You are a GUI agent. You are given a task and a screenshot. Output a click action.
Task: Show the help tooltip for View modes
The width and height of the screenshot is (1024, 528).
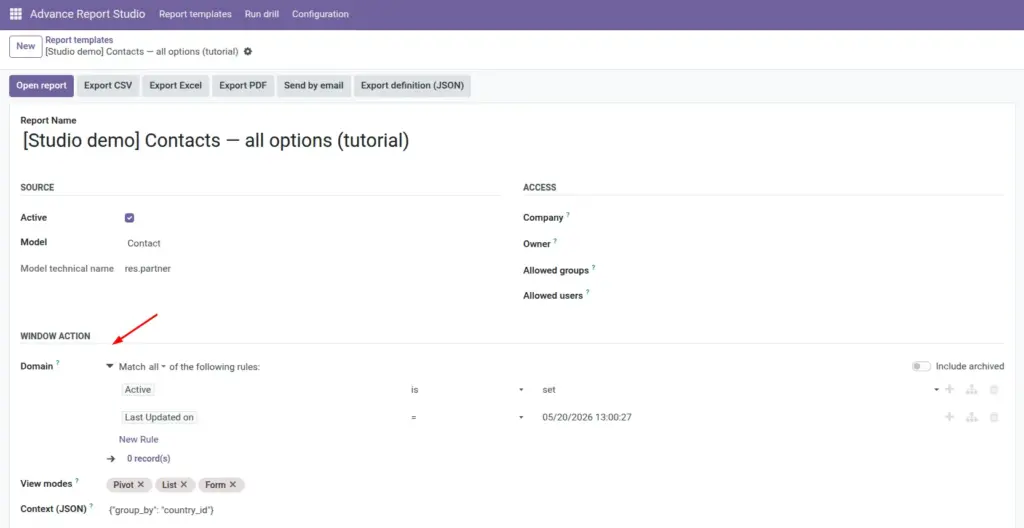(x=76, y=480)
